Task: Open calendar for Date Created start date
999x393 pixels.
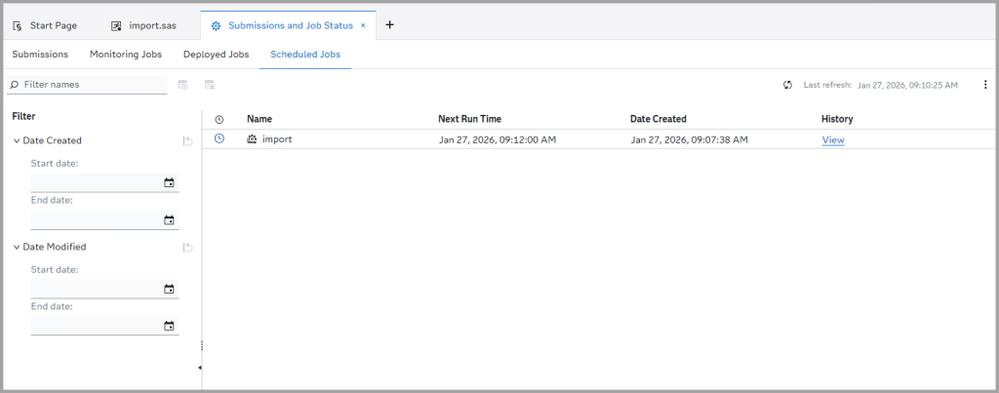Action: tap(169, 183)
